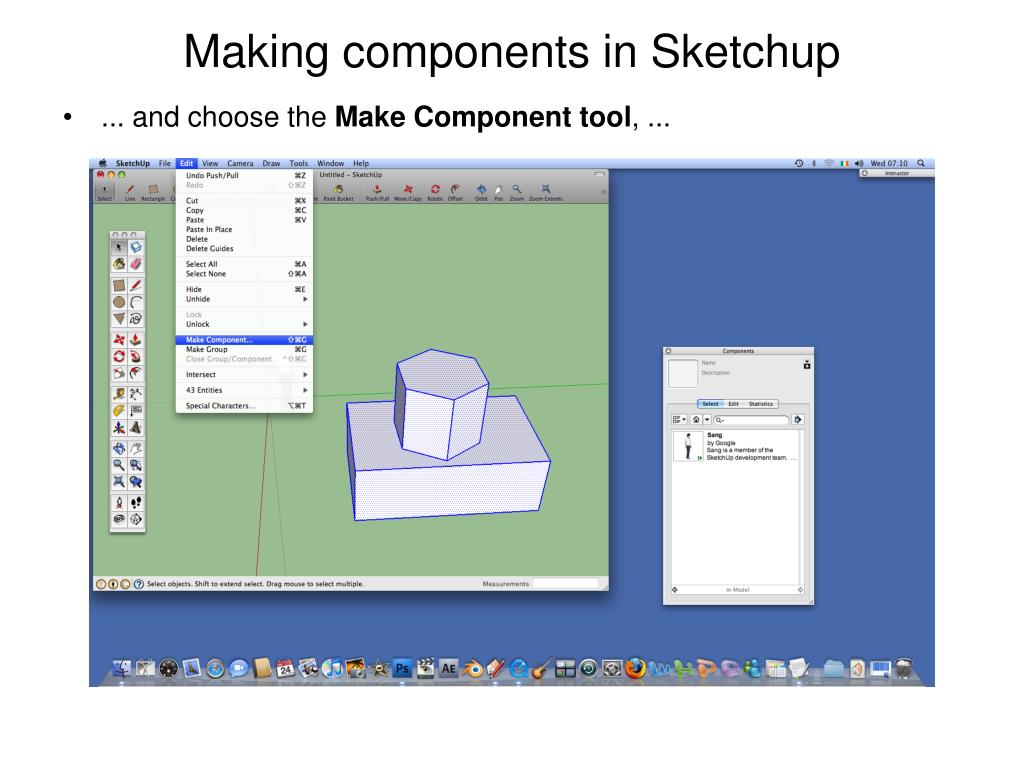Select the Axes tool in palette
This screenshot has height=768, width=1024.
119,428
